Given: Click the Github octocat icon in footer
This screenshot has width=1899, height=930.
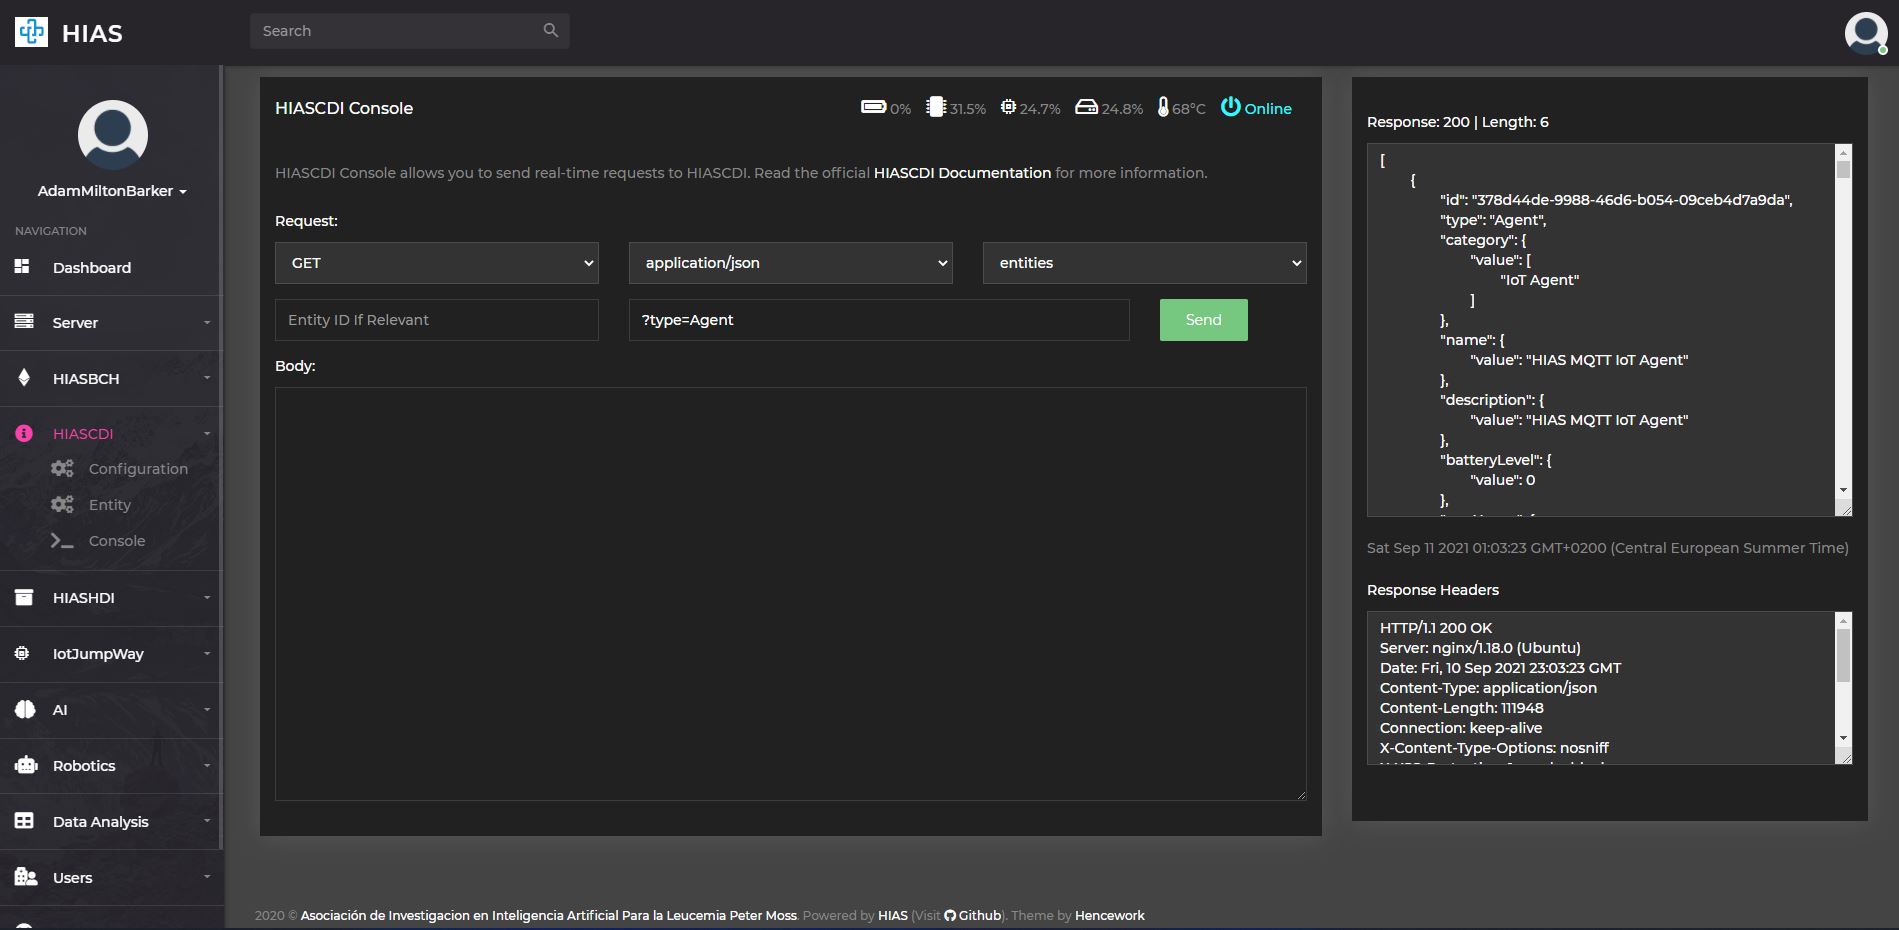Looking at the screenshot, I should coord(950,915).
